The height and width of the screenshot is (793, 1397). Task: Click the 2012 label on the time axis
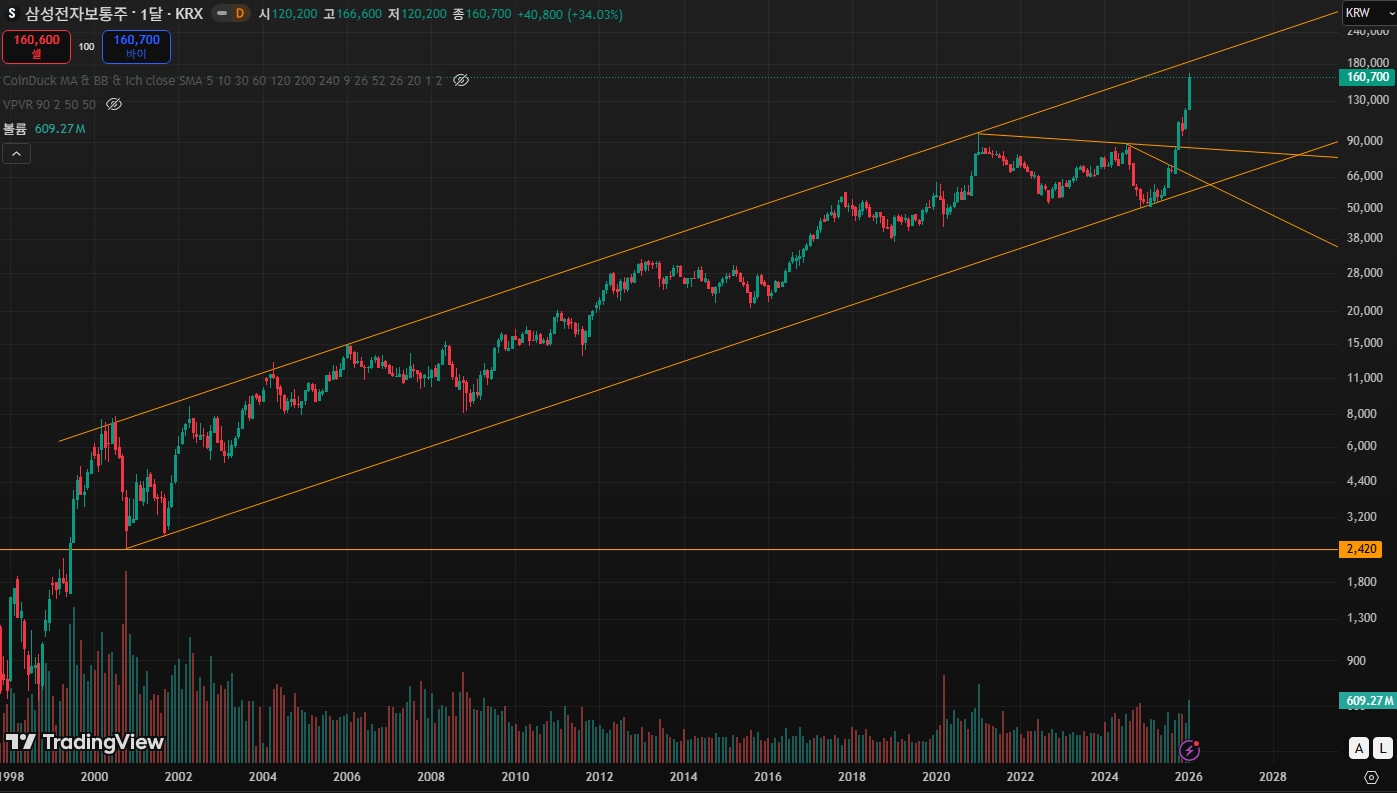point(599,776)
